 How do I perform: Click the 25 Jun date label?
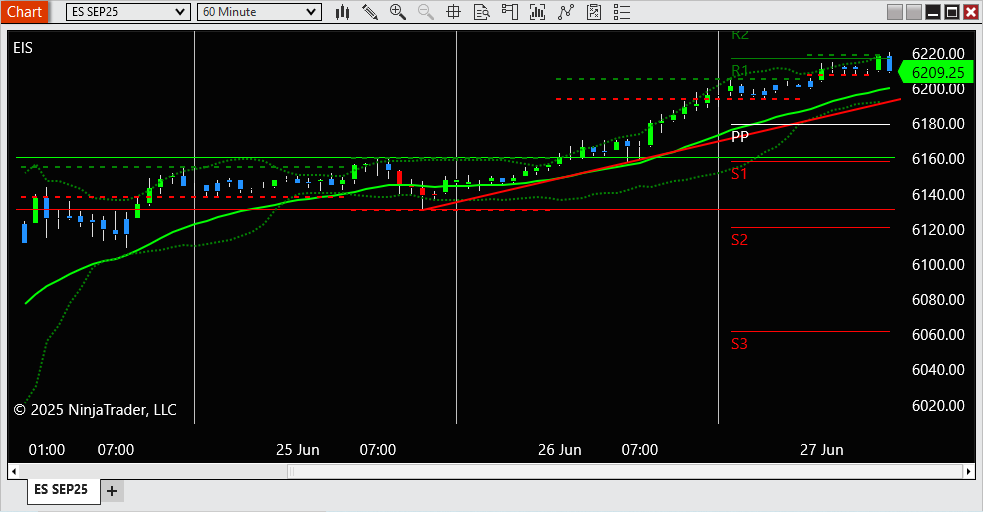pyautogui.click(x=298, y=450)
